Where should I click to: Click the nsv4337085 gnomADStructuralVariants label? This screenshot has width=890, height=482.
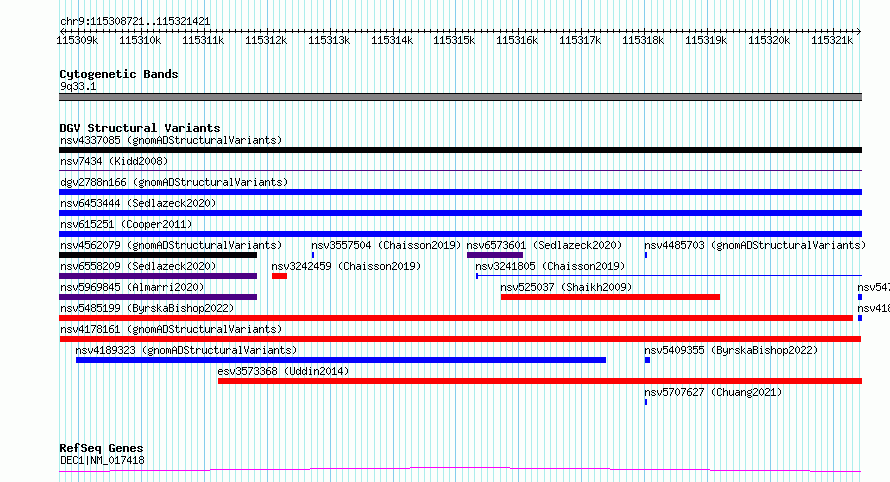click(171, 140)
